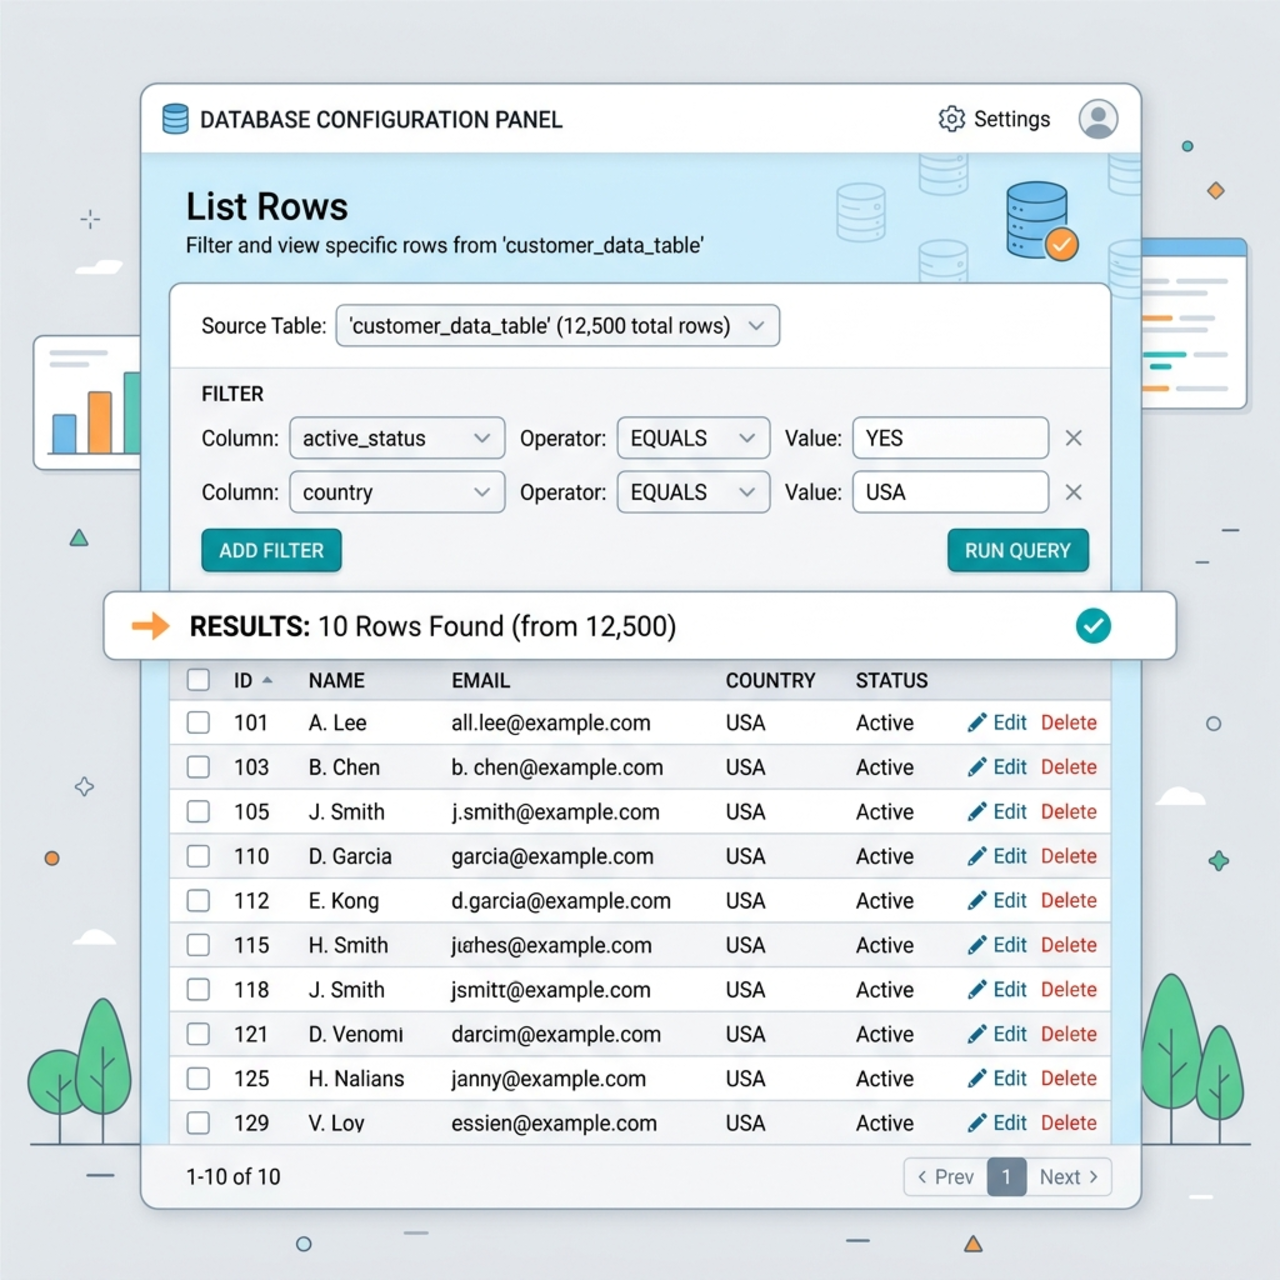
Task: Click edit pencil for row 110
Action: pyautogui.click(x=977, y=856)
